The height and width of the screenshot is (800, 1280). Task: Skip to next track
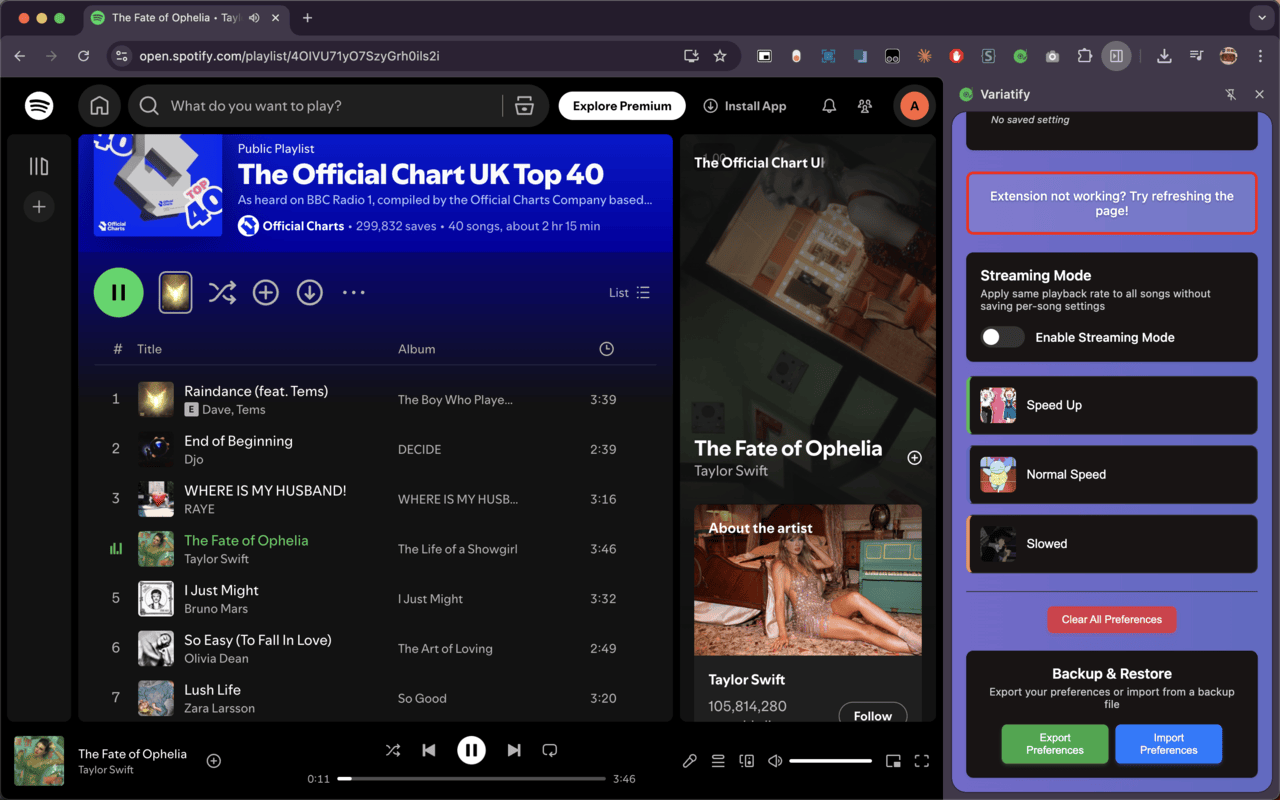[514, 750]
